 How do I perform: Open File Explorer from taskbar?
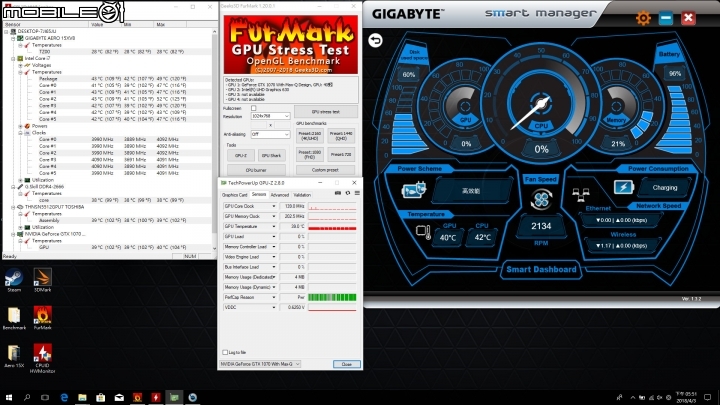pyautogui.click(x=82, y=397)
